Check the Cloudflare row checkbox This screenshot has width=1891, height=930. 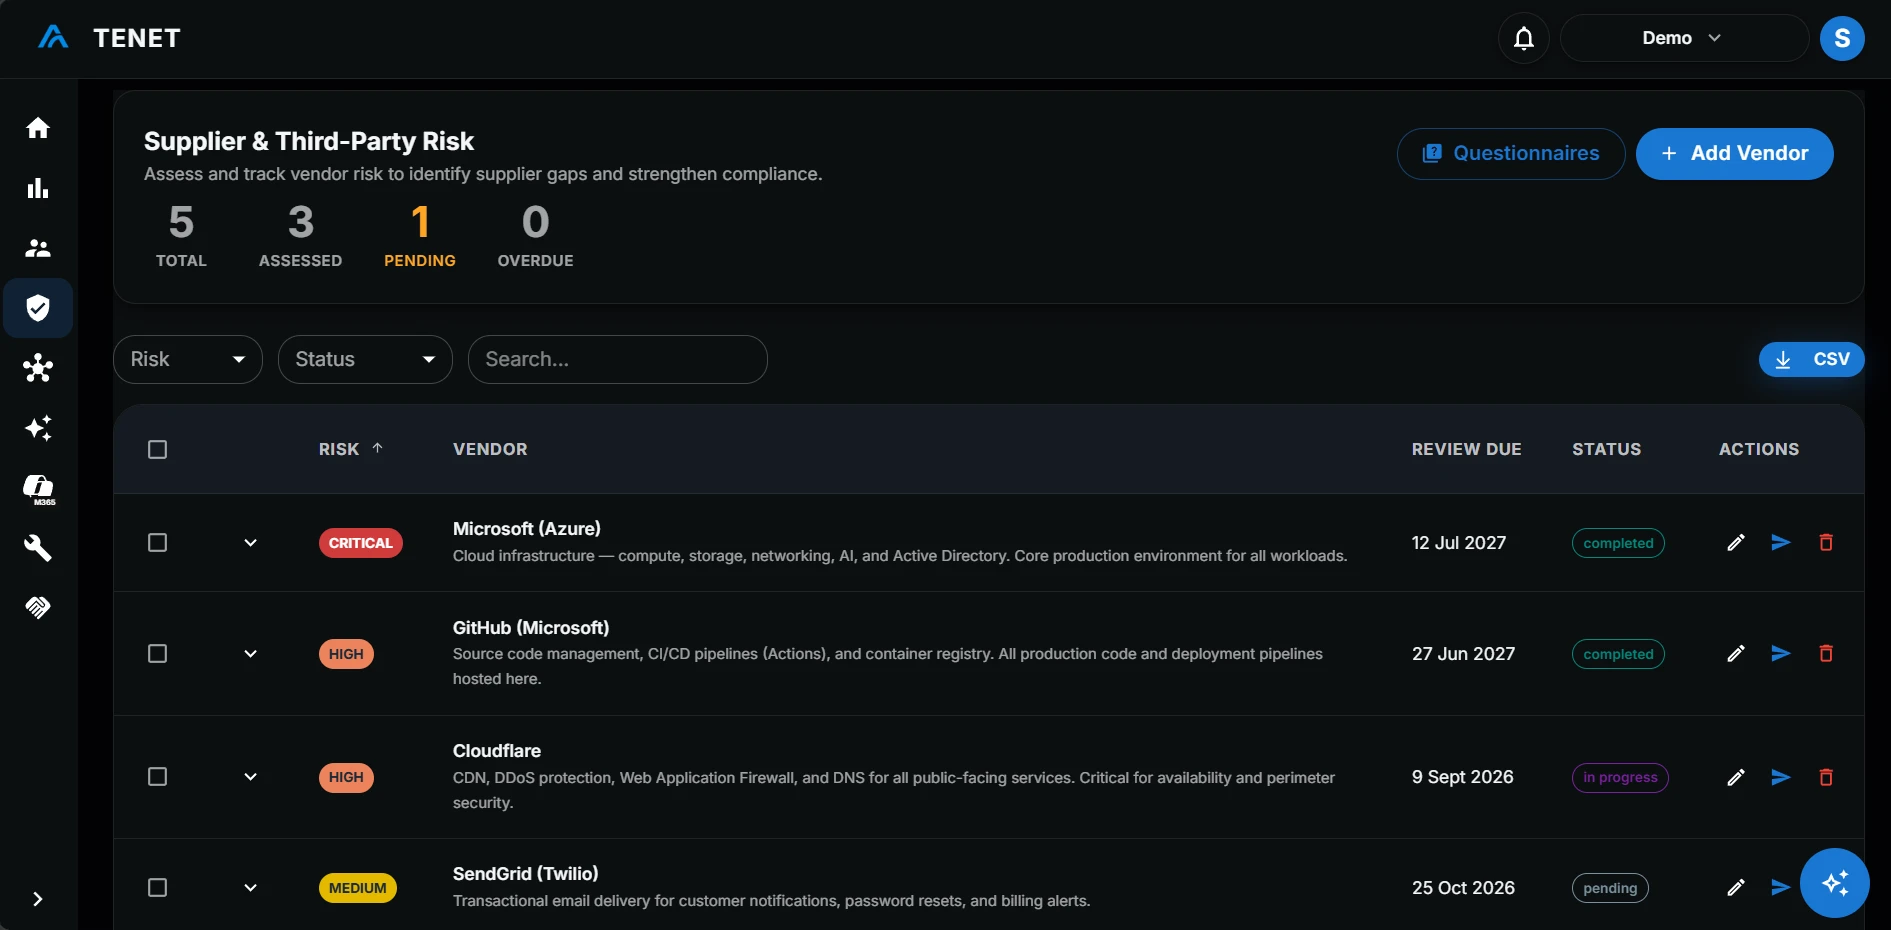pos(157,777)
